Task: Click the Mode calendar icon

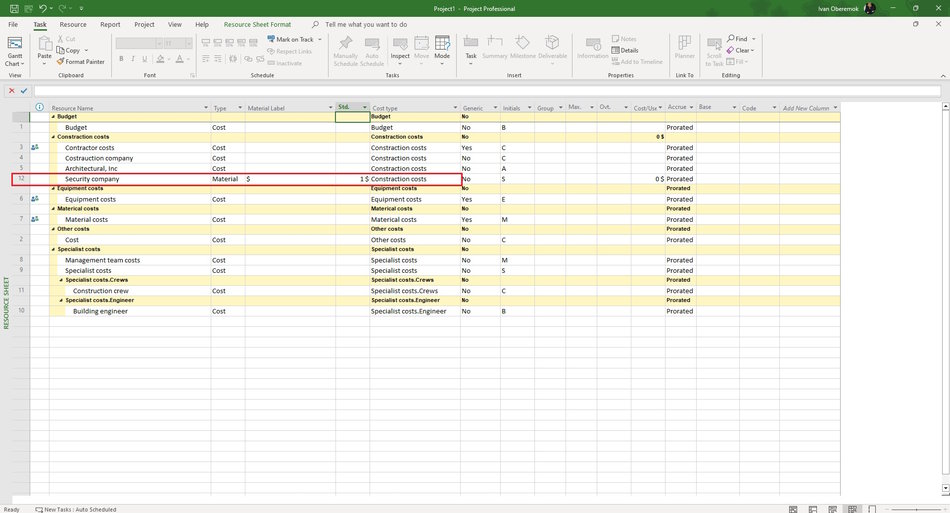Action: click(x=442, y=43)
